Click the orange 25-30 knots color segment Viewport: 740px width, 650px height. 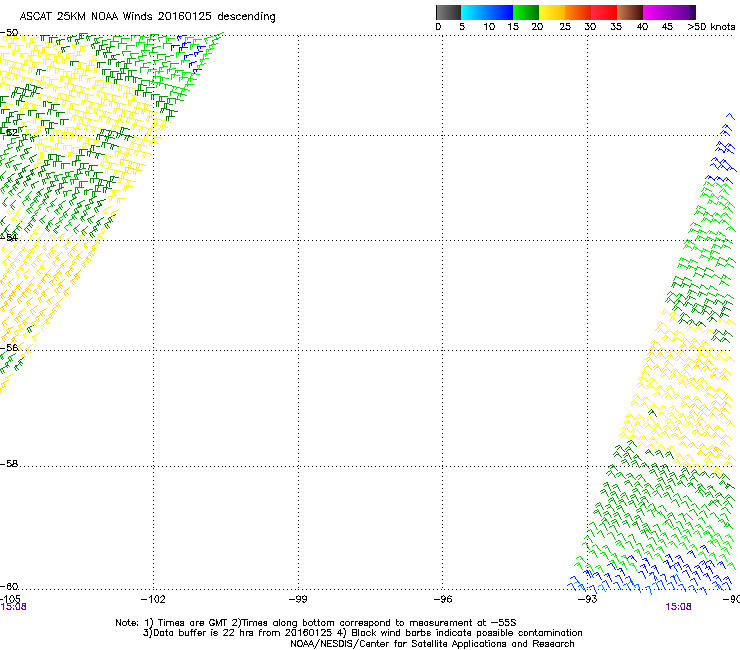pyautogui.click(x=578, y=12)
